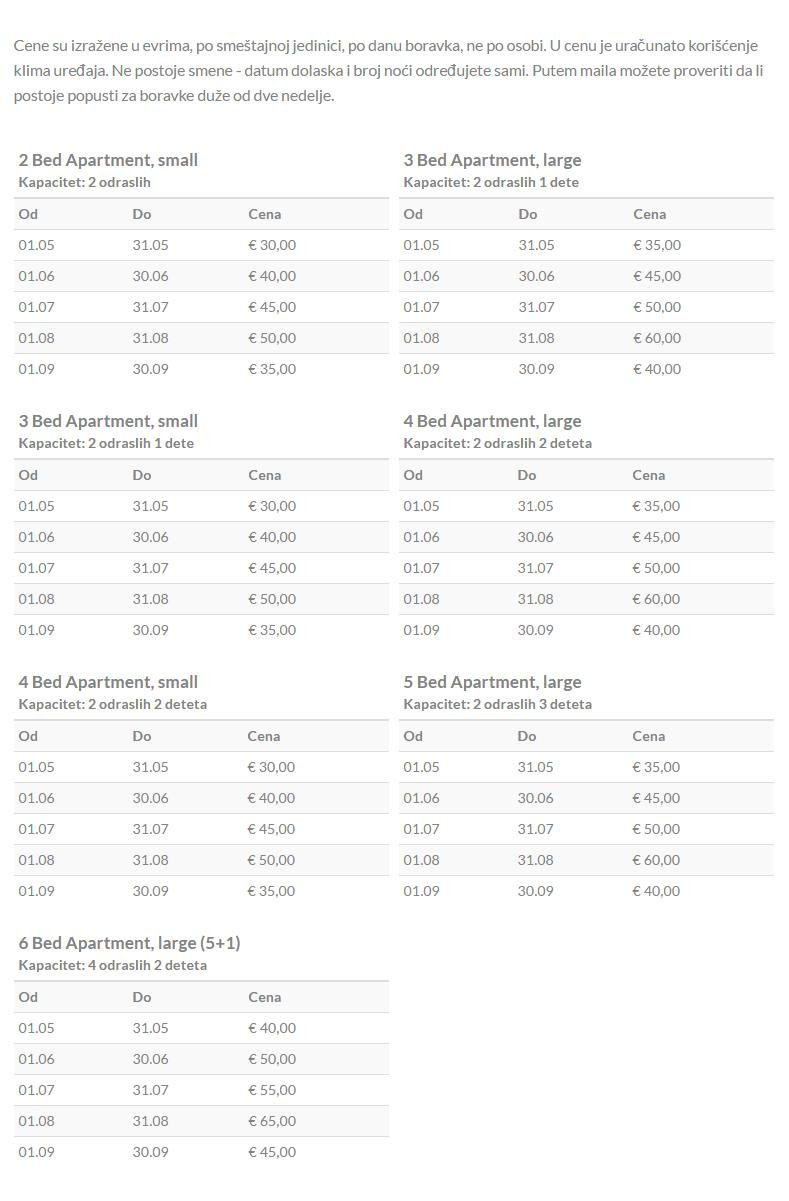Select May price in 6 Bed Apartment table

272,1028
